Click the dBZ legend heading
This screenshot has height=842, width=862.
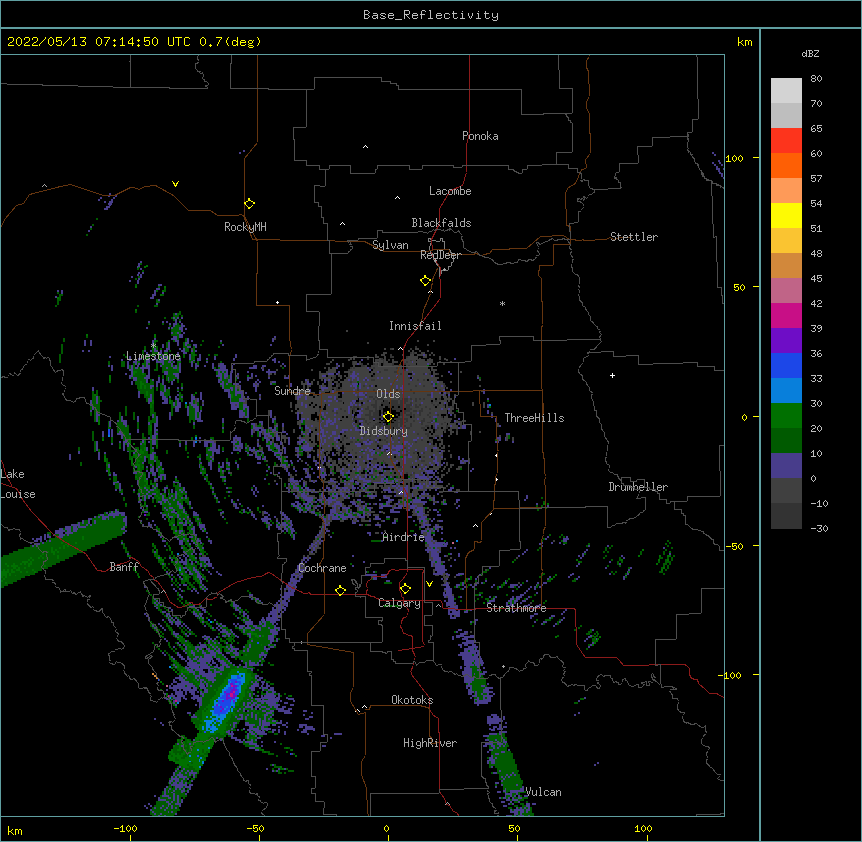(x=810, y=53)
